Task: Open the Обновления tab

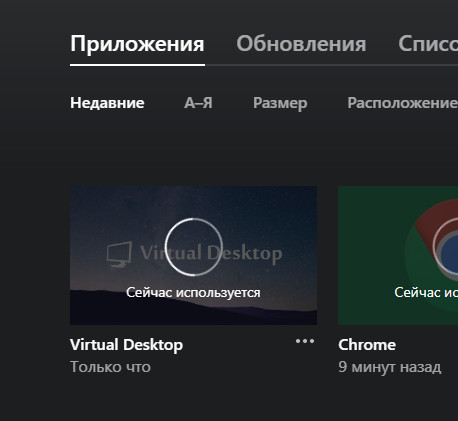Action: [301, 44]
